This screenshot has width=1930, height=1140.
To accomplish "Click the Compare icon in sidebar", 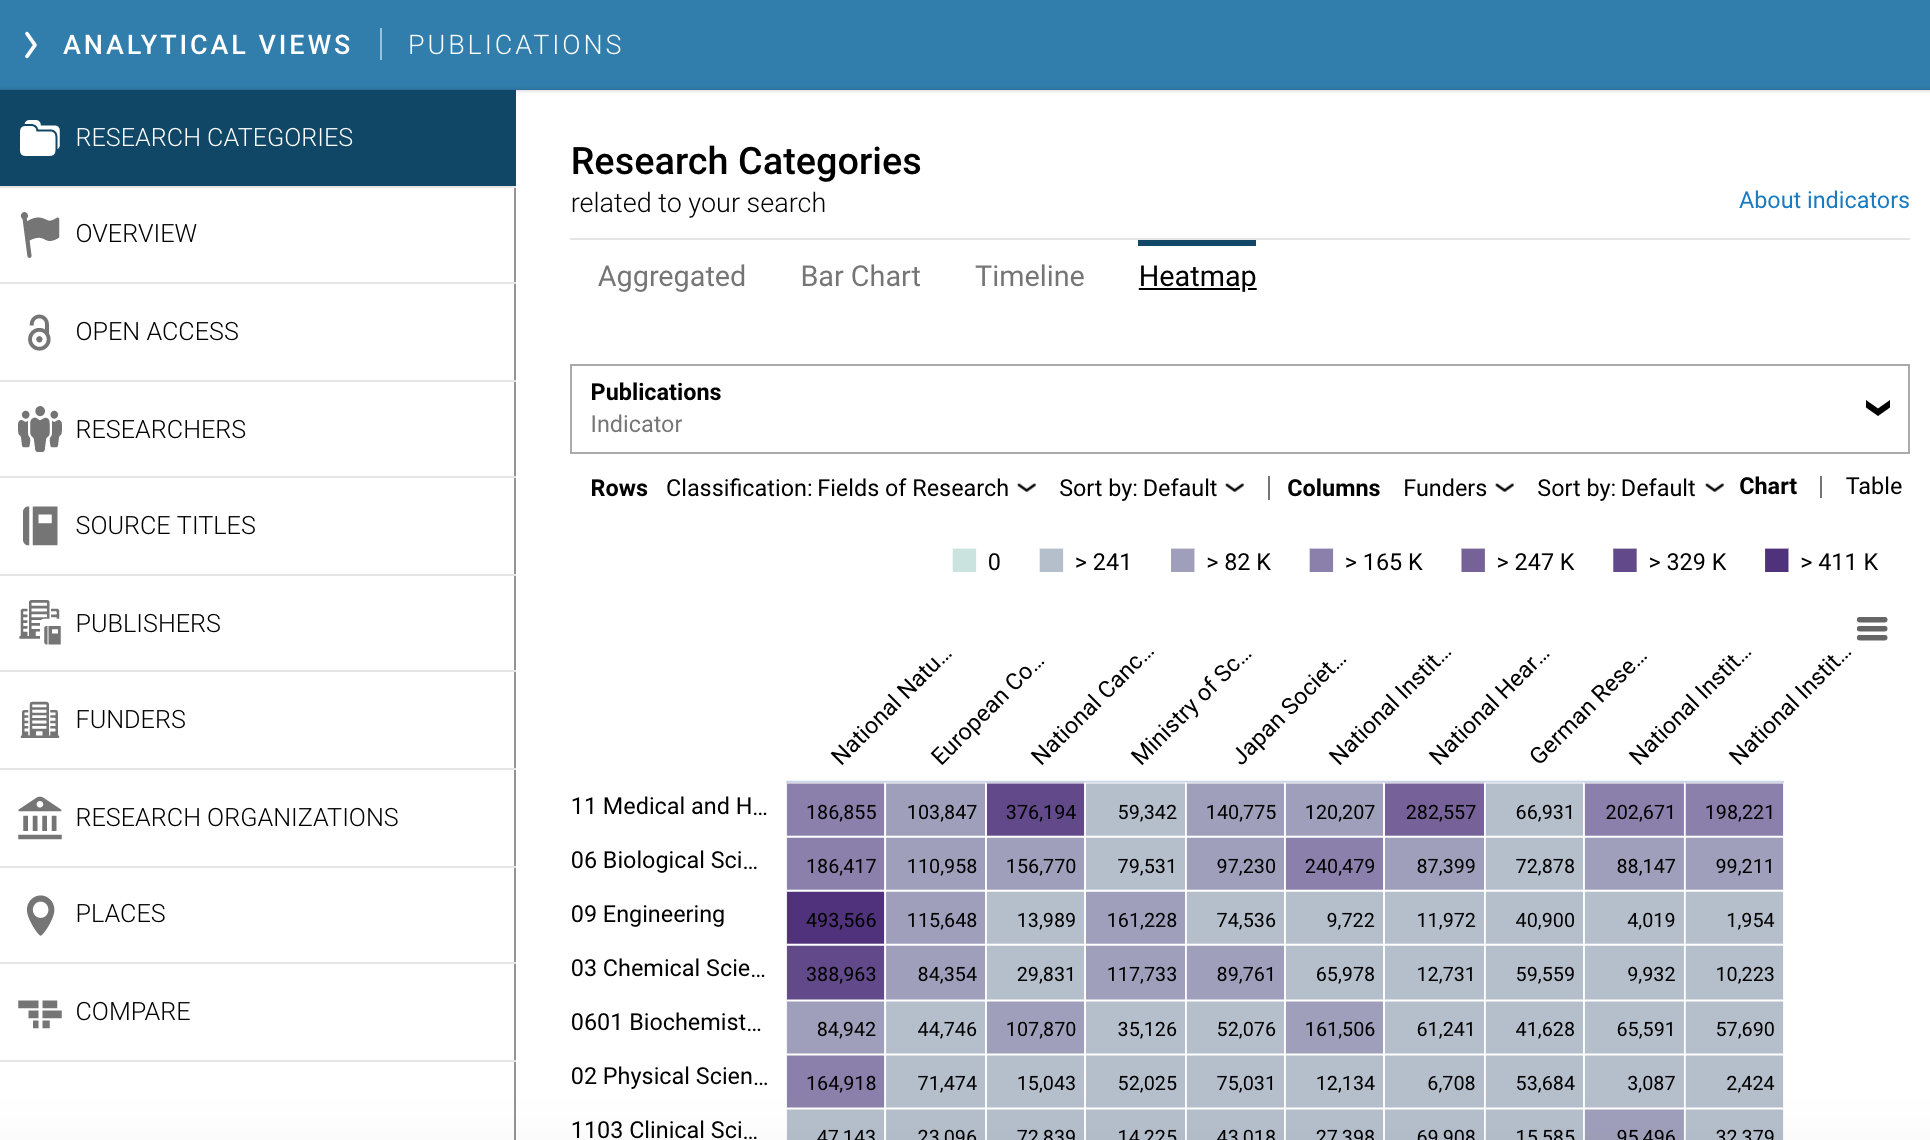I will 39,1012.
